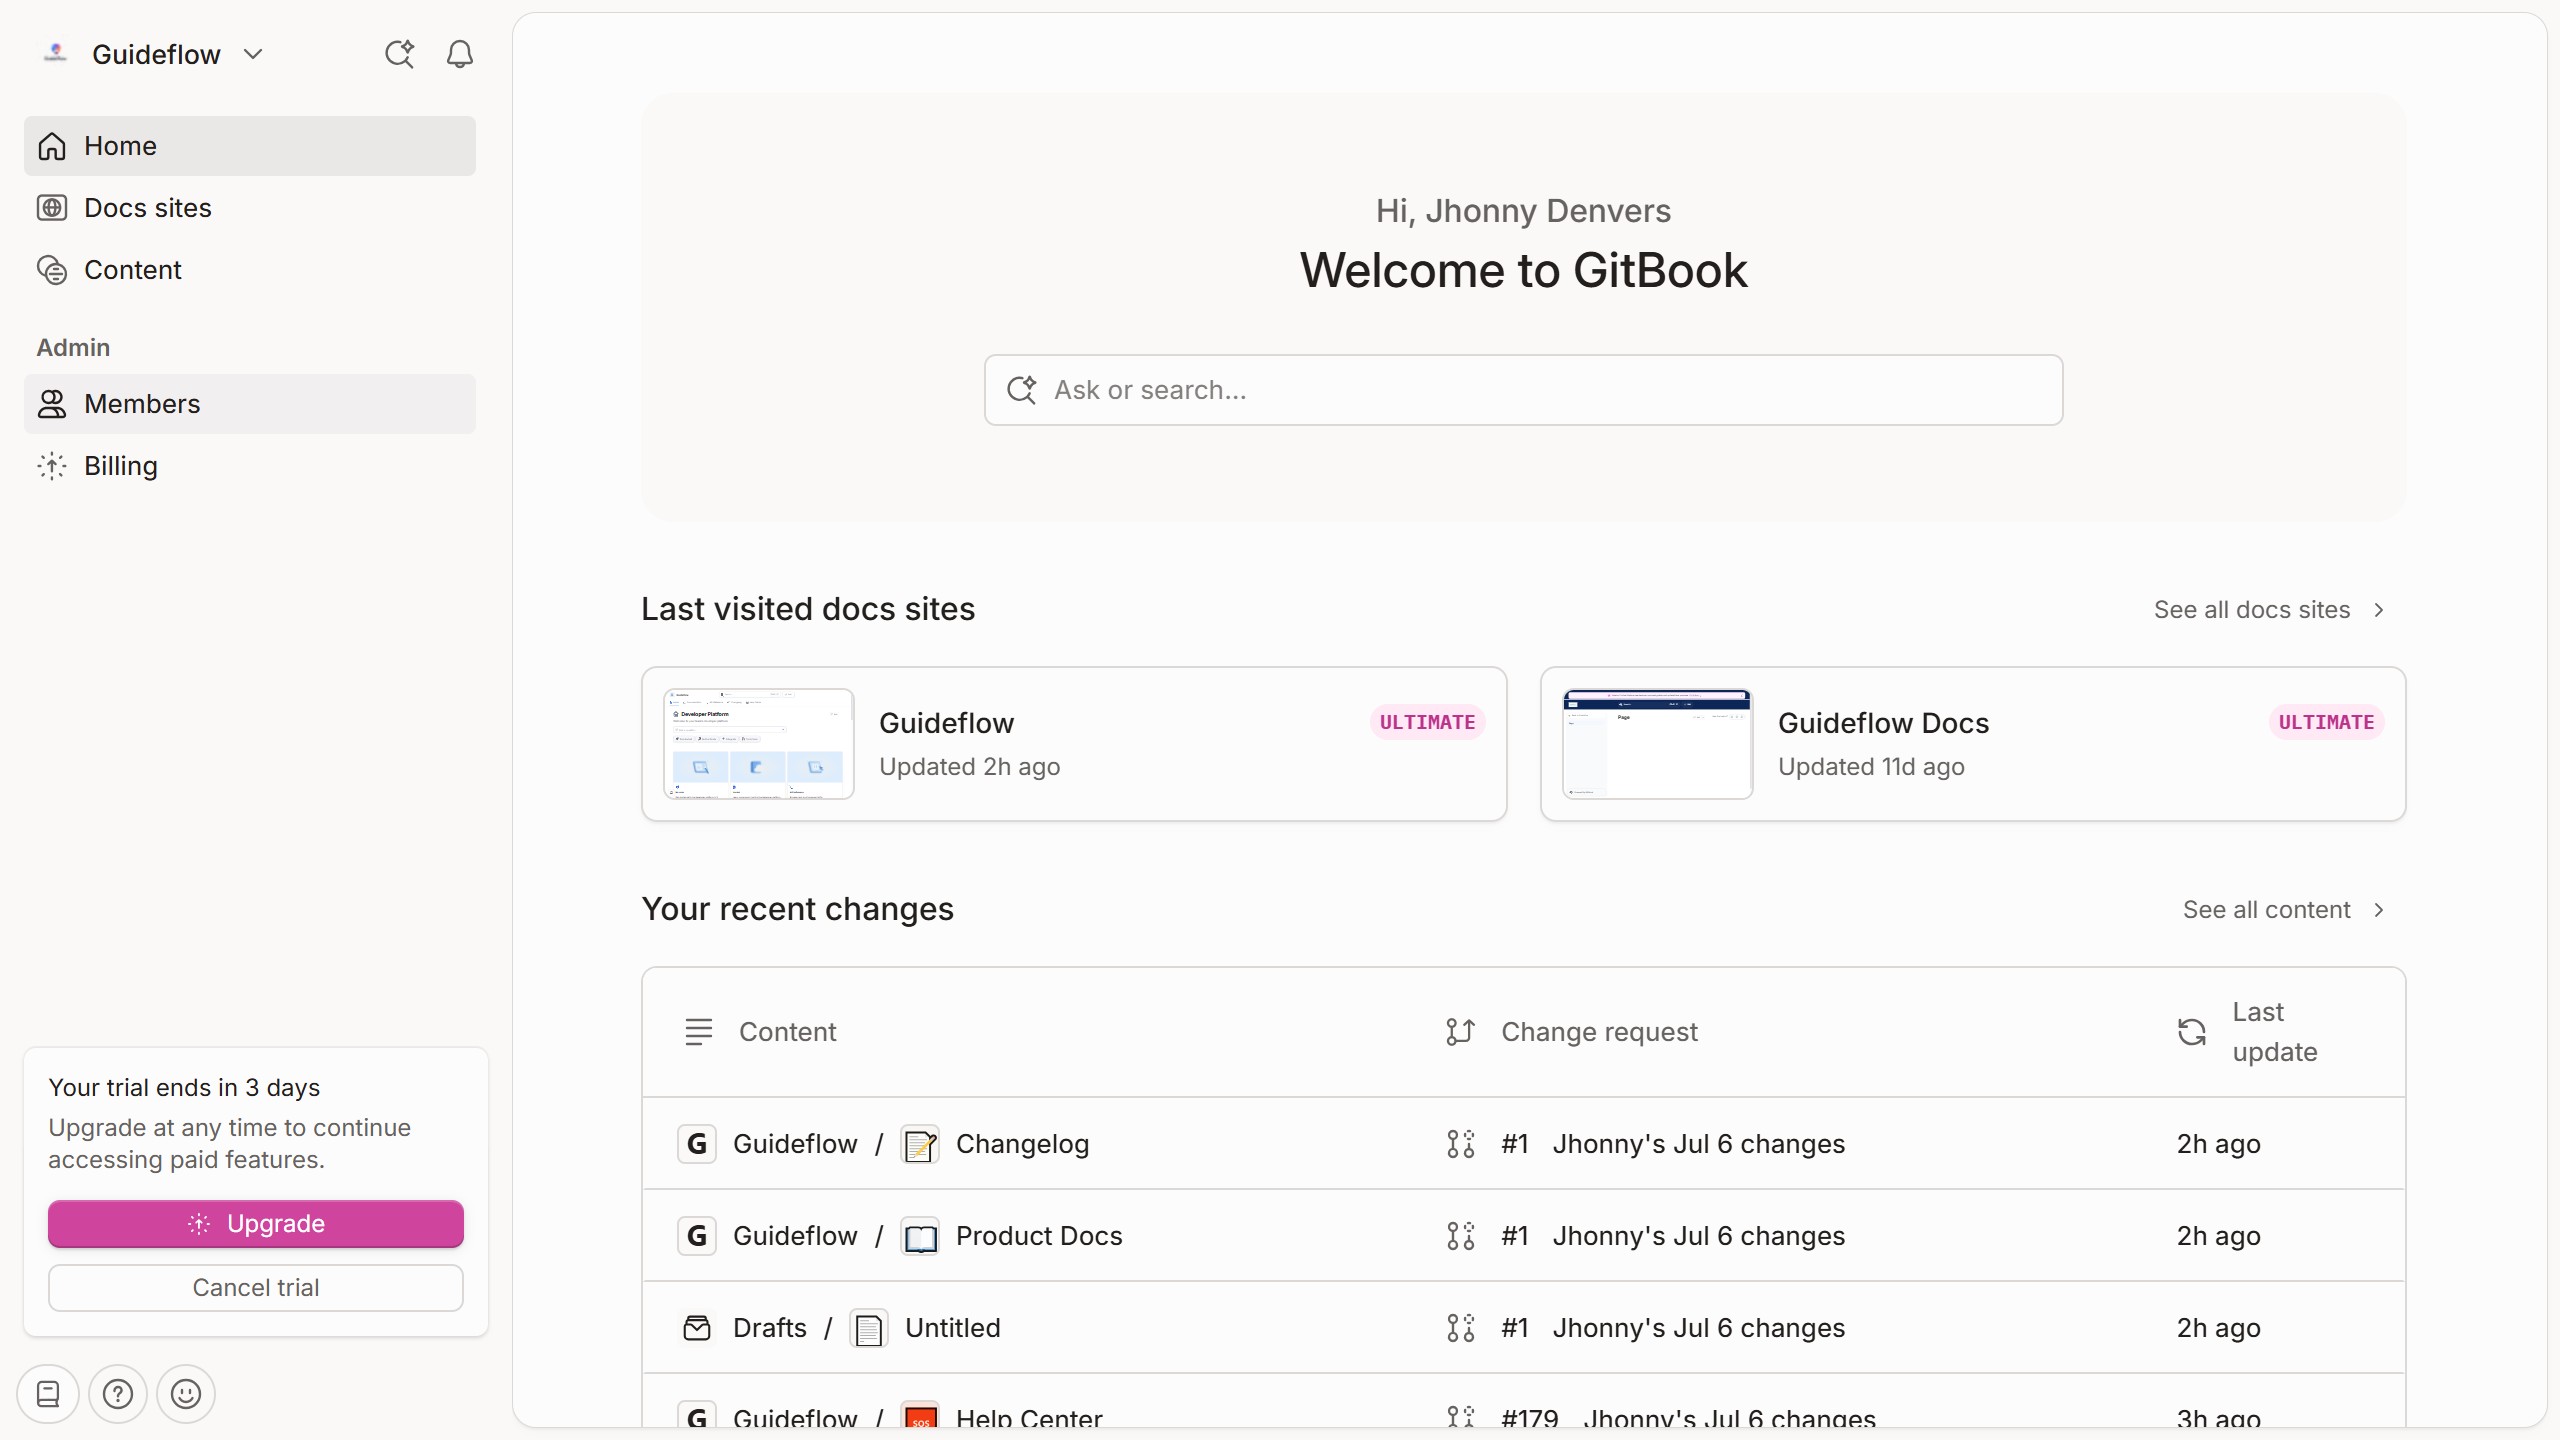Follow the See all content link
The height and width of the screenshot is (1440, 2560).
coord(2266,910)
